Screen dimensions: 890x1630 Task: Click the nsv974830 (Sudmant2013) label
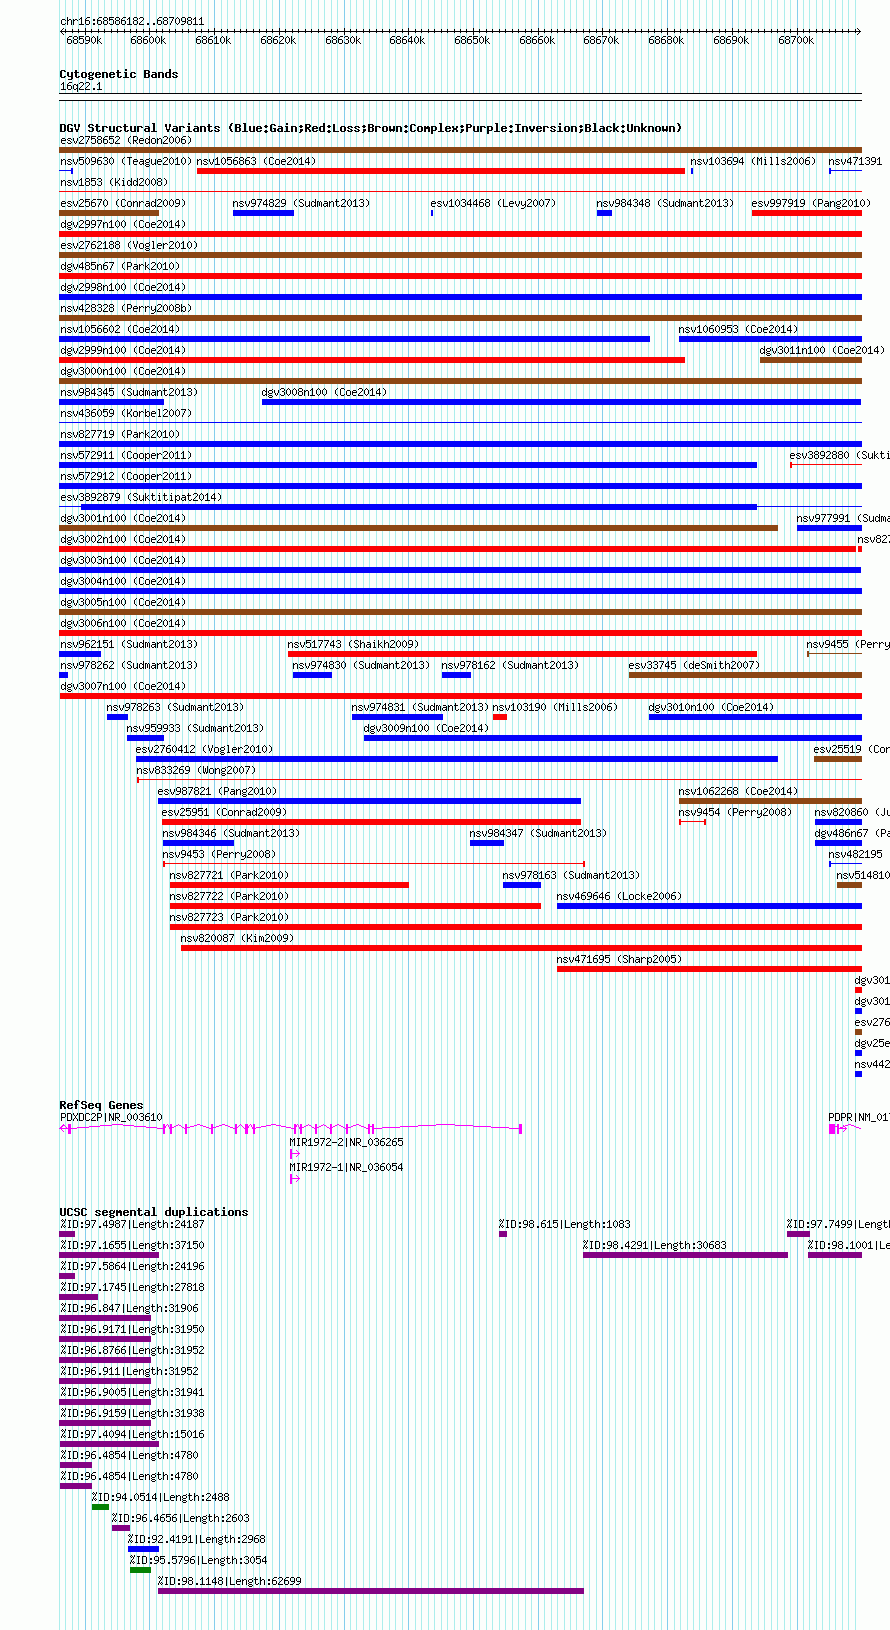coord(361,665)
